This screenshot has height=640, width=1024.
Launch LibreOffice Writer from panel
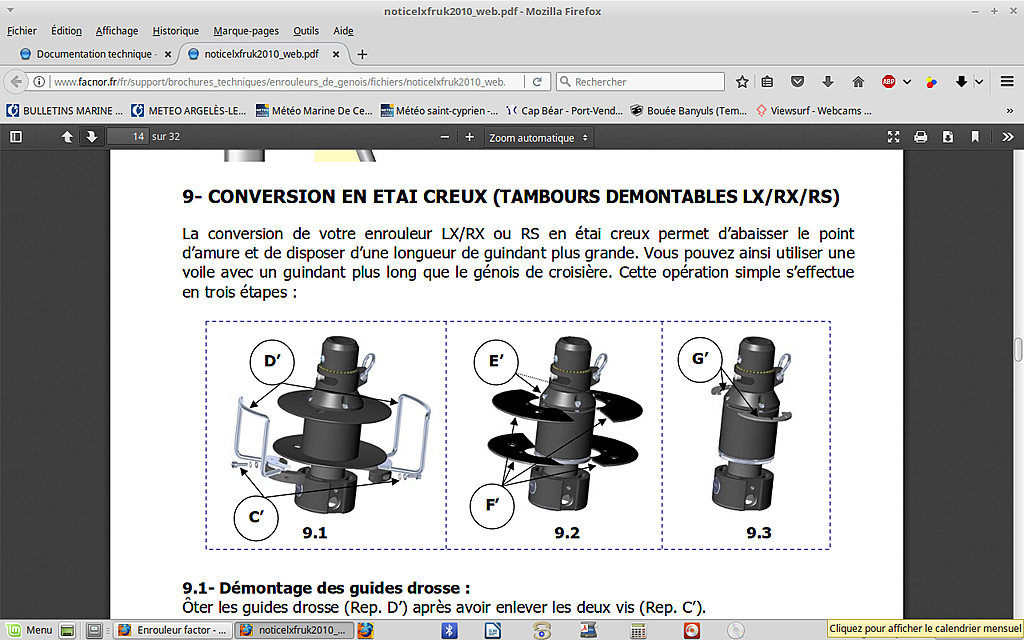tap(493, 630)
